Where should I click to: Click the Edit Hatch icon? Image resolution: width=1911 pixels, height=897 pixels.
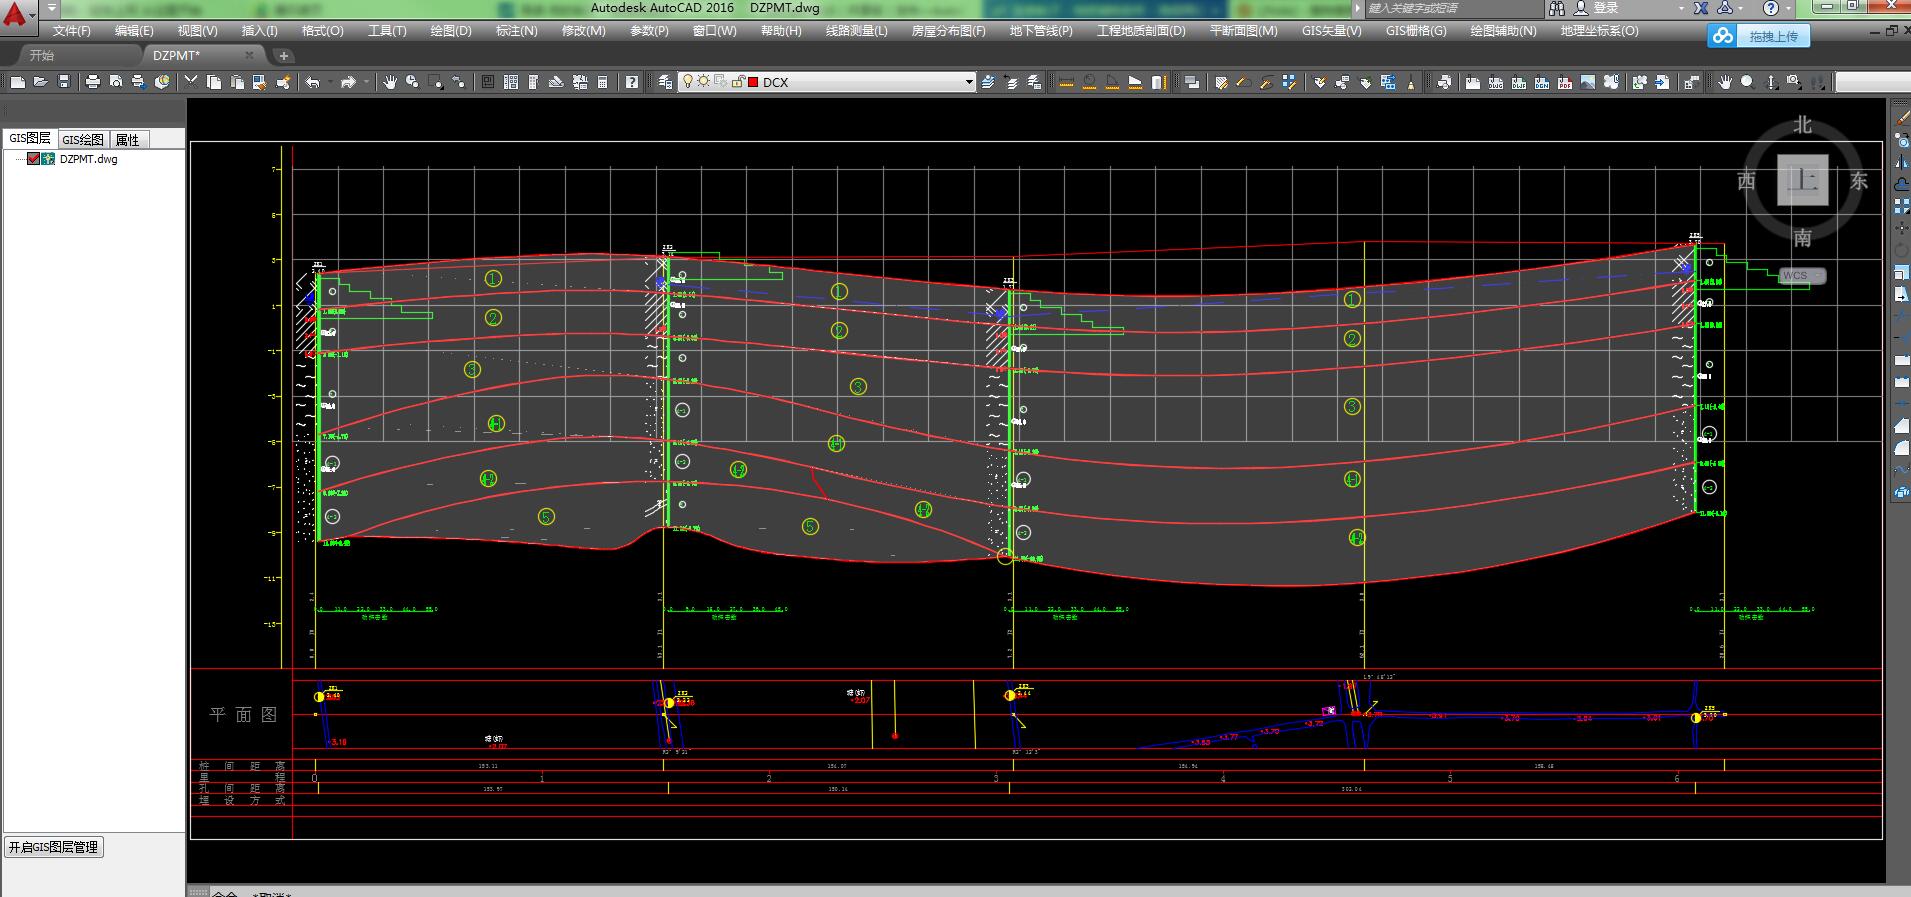pos(1221,82)
